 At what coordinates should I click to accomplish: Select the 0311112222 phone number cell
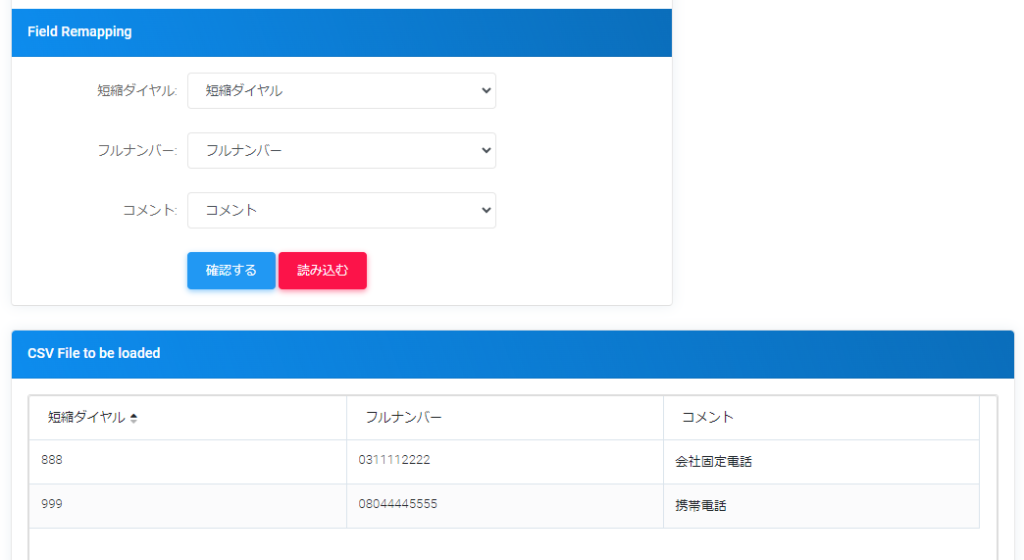tap(394, 460)
